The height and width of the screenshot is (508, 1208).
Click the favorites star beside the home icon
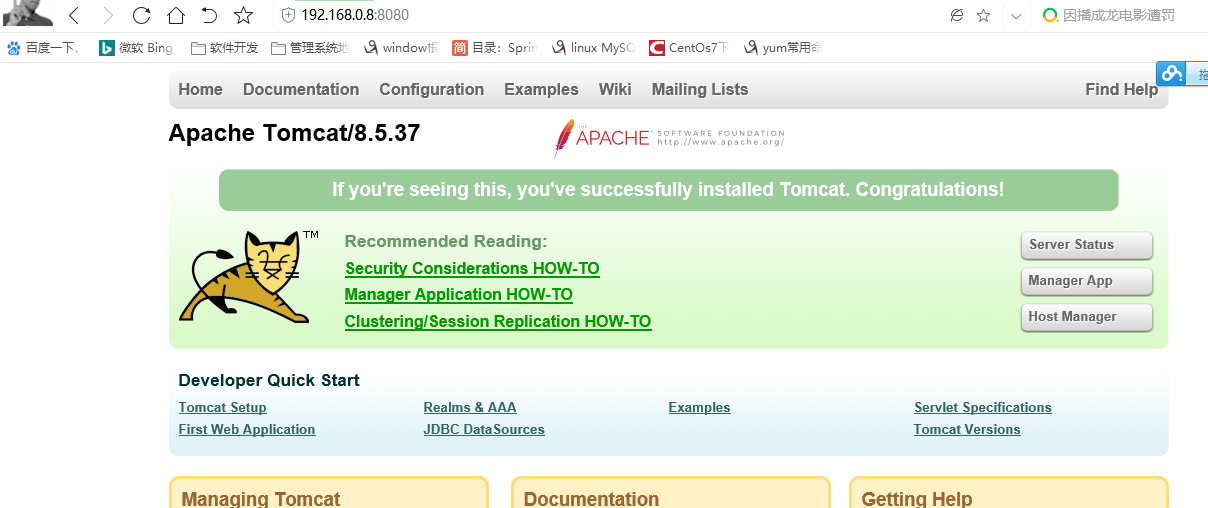(243, 15)
